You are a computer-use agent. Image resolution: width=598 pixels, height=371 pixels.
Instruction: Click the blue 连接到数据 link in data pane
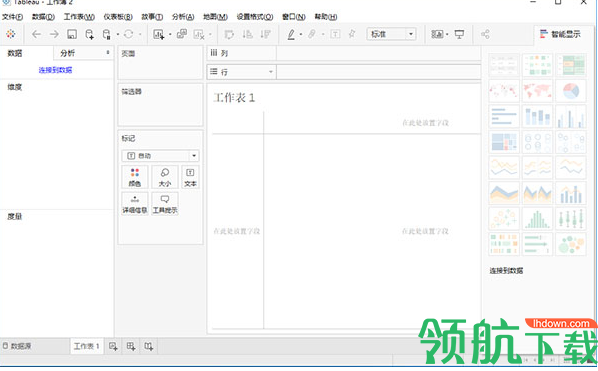(55, 70)
